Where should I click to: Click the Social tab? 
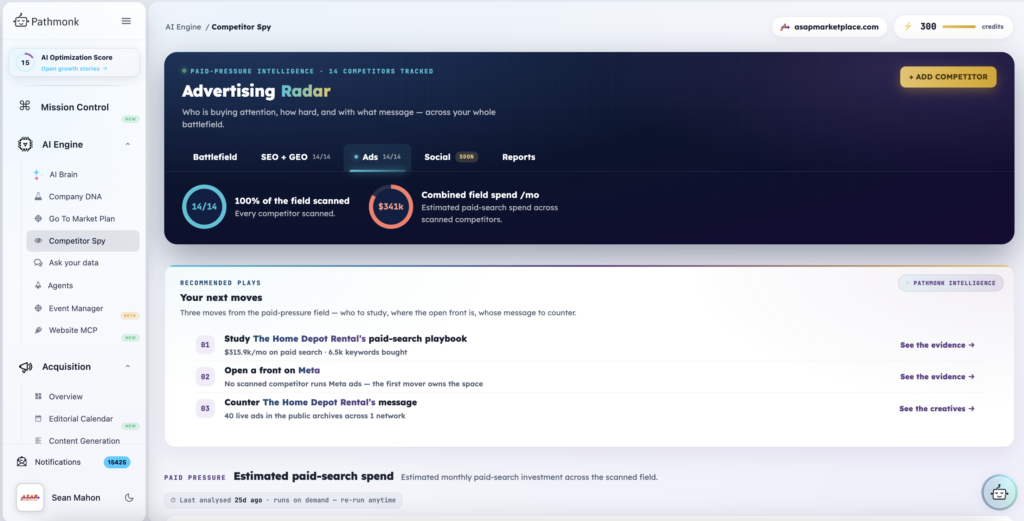(451, 157)
